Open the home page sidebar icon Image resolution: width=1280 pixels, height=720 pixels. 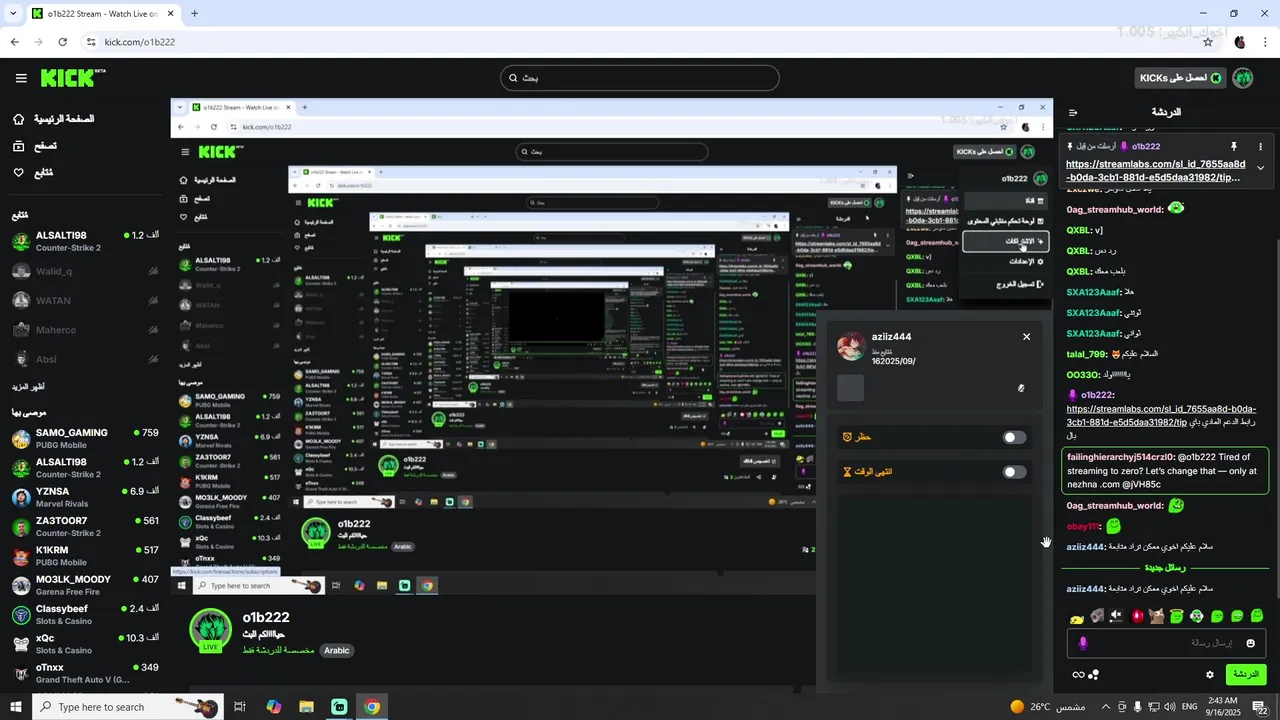(x=18, y=119)
